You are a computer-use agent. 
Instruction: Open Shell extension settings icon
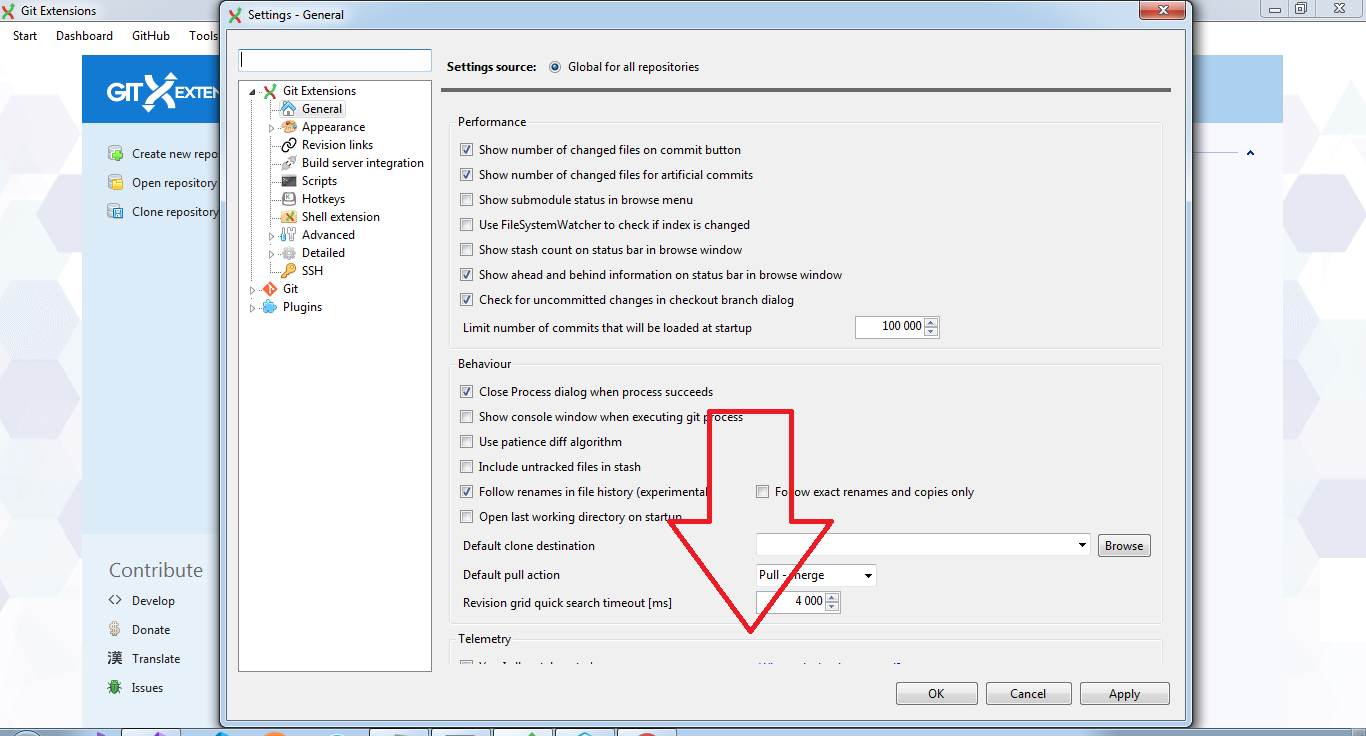(290, 216)
